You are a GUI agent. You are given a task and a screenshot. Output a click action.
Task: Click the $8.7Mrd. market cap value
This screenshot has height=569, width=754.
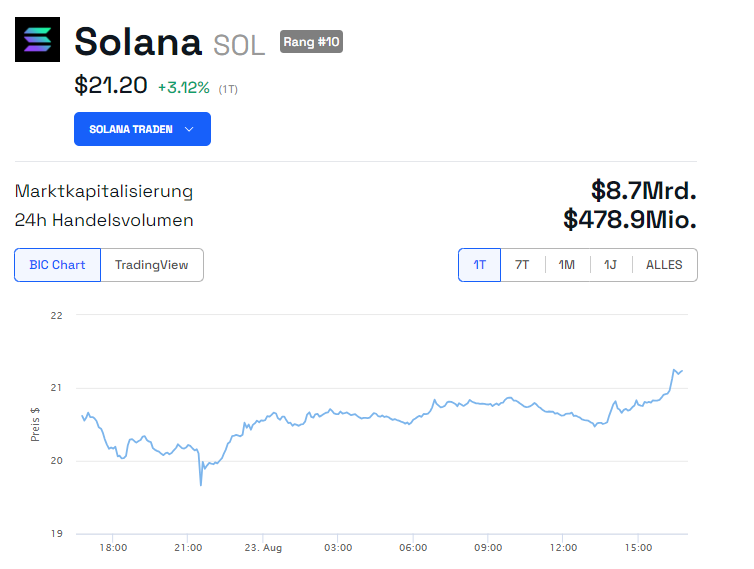[x=643, y=190]
